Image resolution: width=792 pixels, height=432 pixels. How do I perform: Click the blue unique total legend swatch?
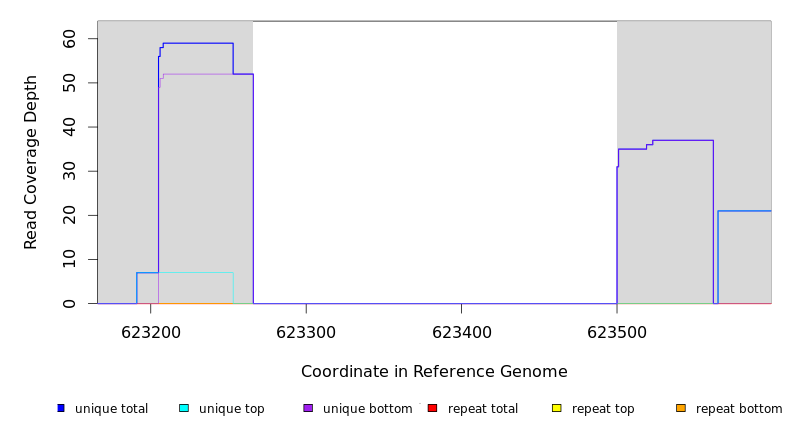coord(61,408)
